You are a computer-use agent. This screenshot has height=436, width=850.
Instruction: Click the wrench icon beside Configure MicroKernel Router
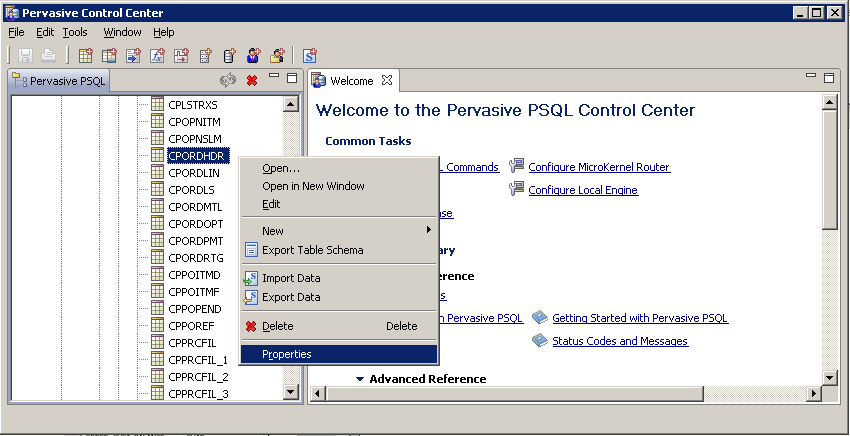click(517, 165)
